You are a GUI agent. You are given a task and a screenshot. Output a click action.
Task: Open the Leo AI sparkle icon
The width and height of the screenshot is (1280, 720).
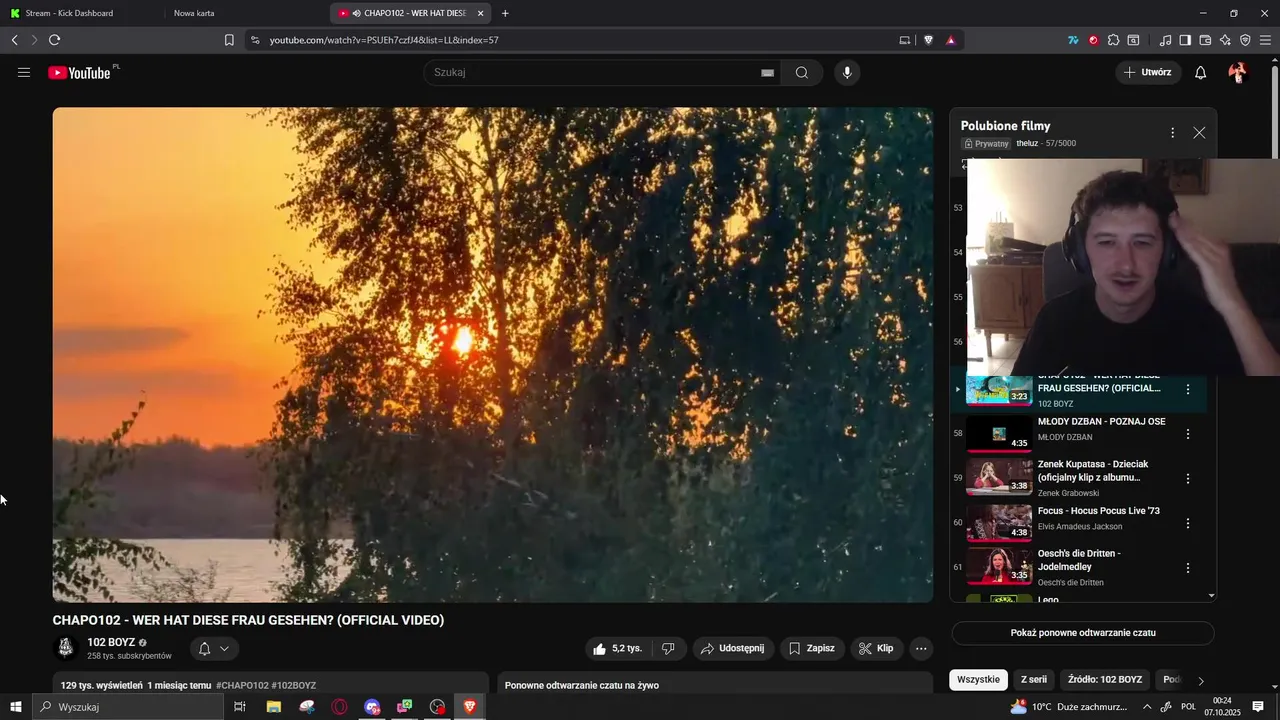(1225, 40)
